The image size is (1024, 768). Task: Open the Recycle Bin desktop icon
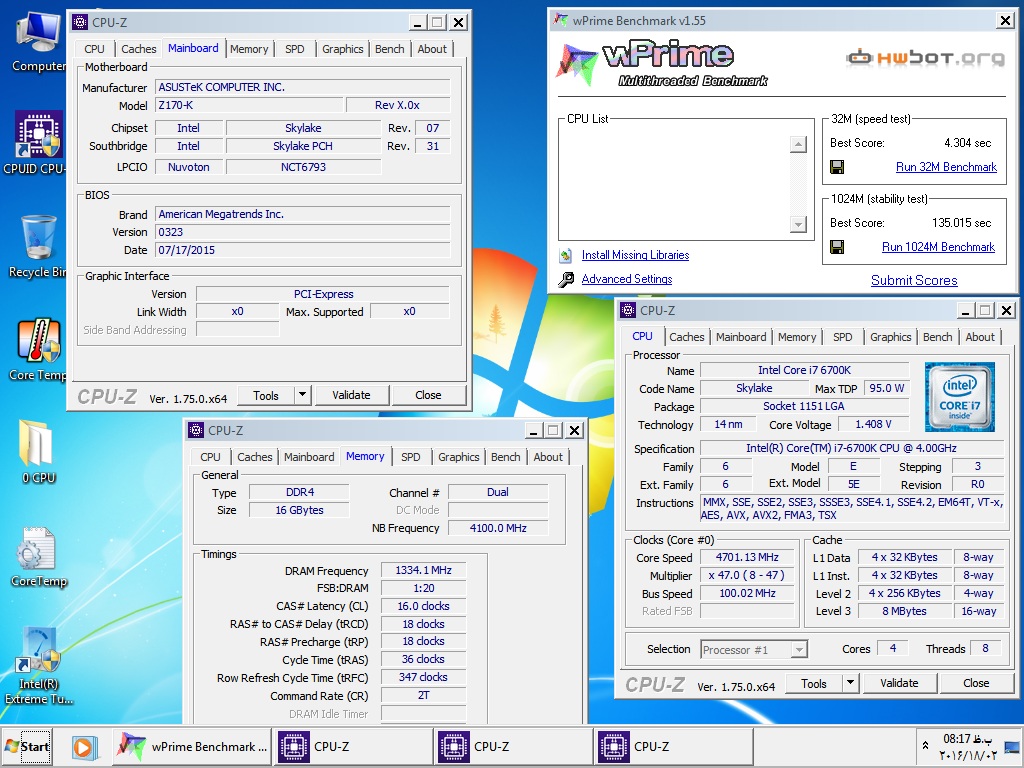click(x=38, y=240)
